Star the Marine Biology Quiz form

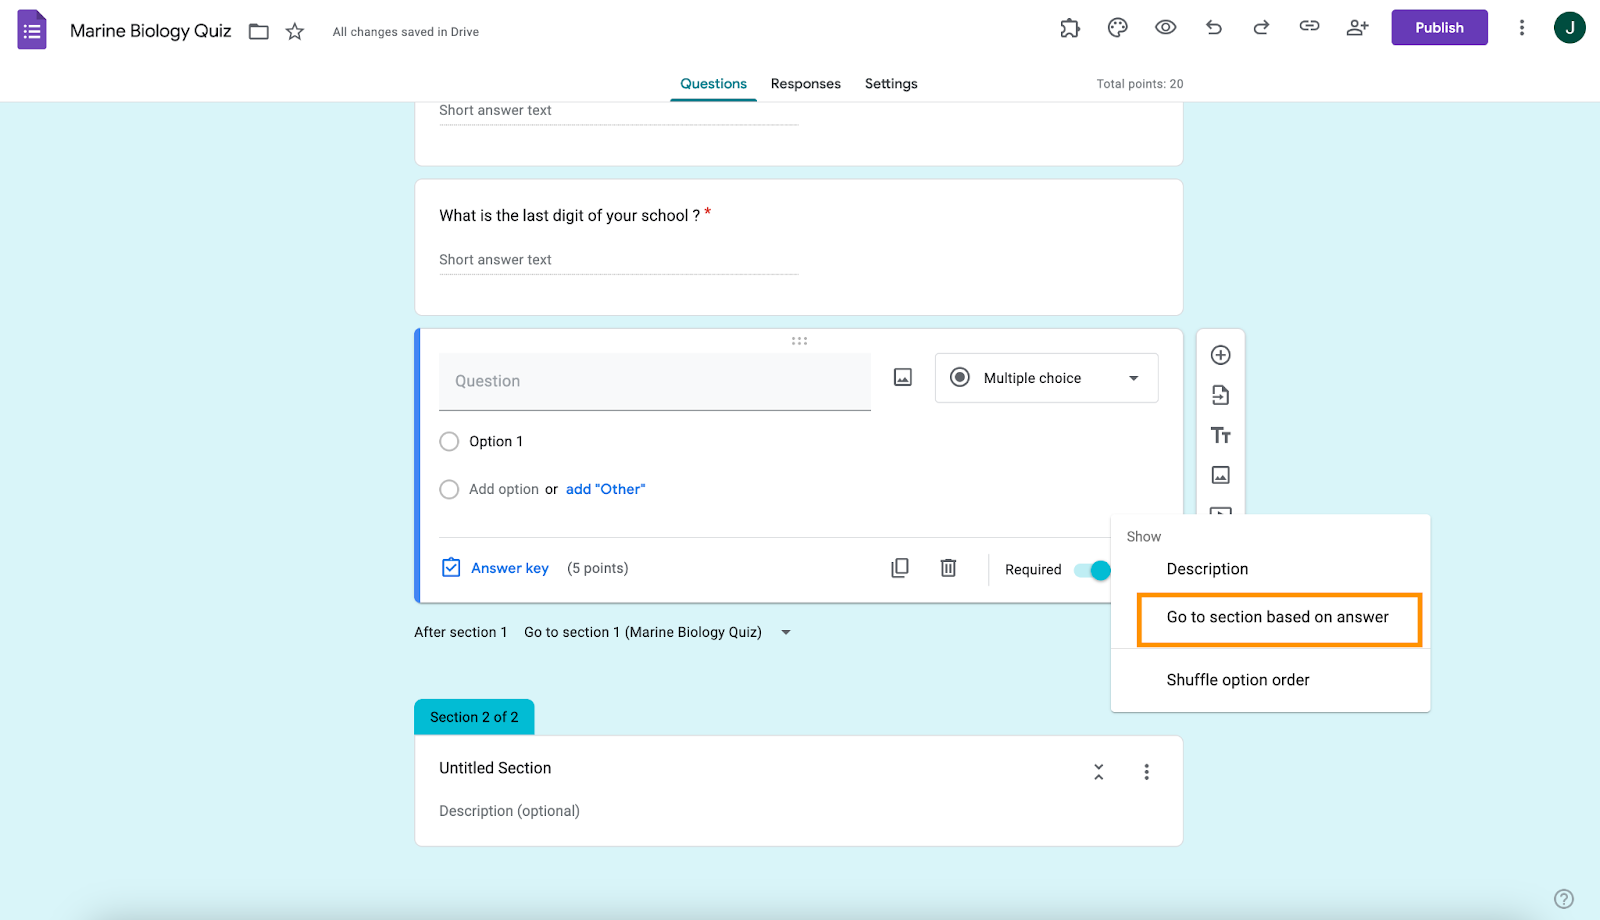click(295, 32)
